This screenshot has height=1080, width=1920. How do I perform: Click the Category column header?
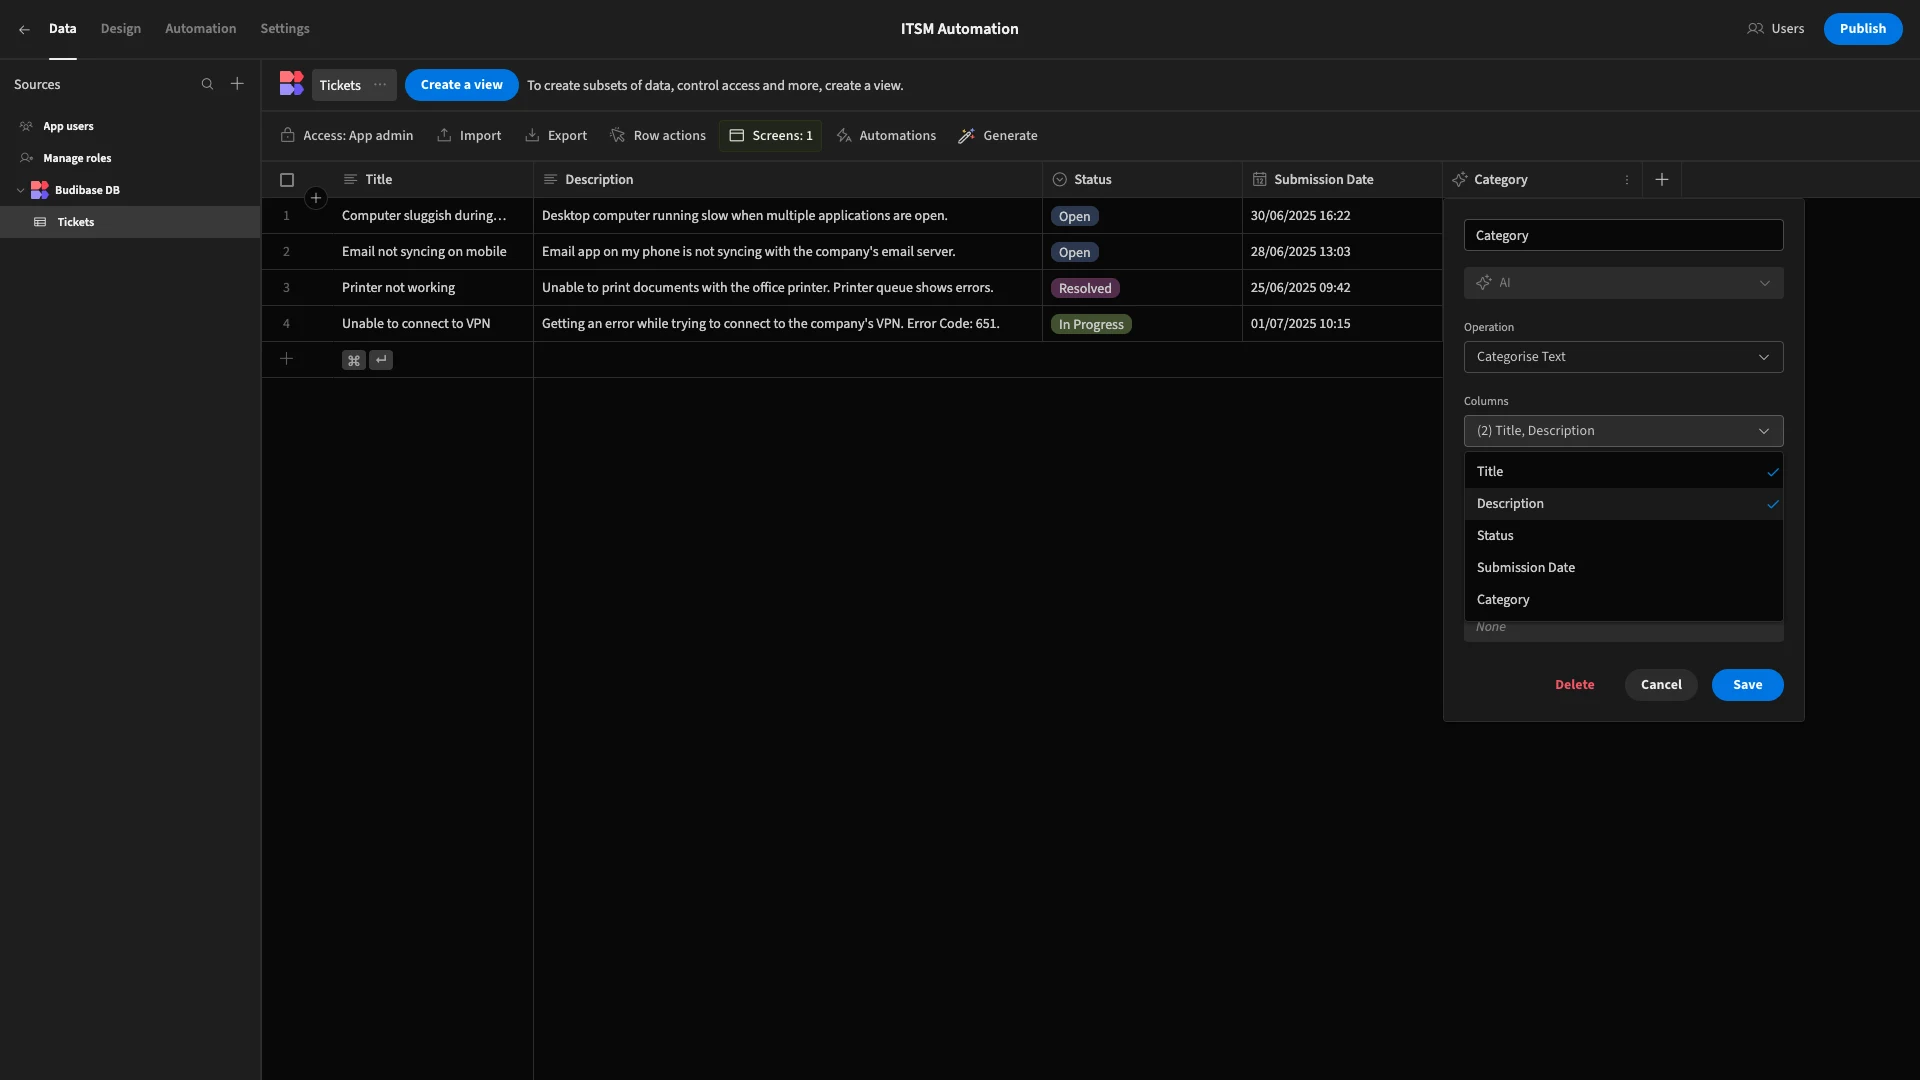point(1542,180)
